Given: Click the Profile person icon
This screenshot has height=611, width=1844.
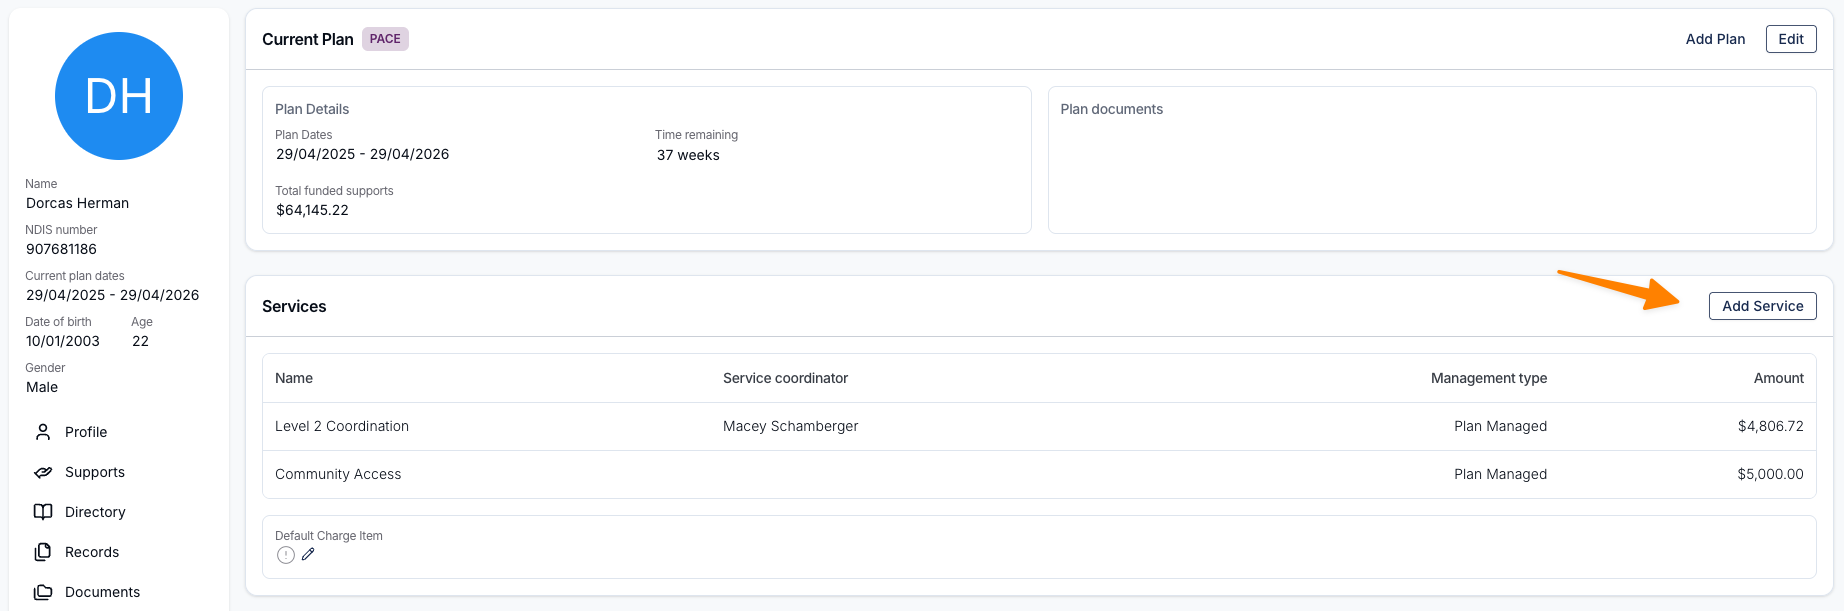Looking at the screenshot, I should (x=43, y=432).
